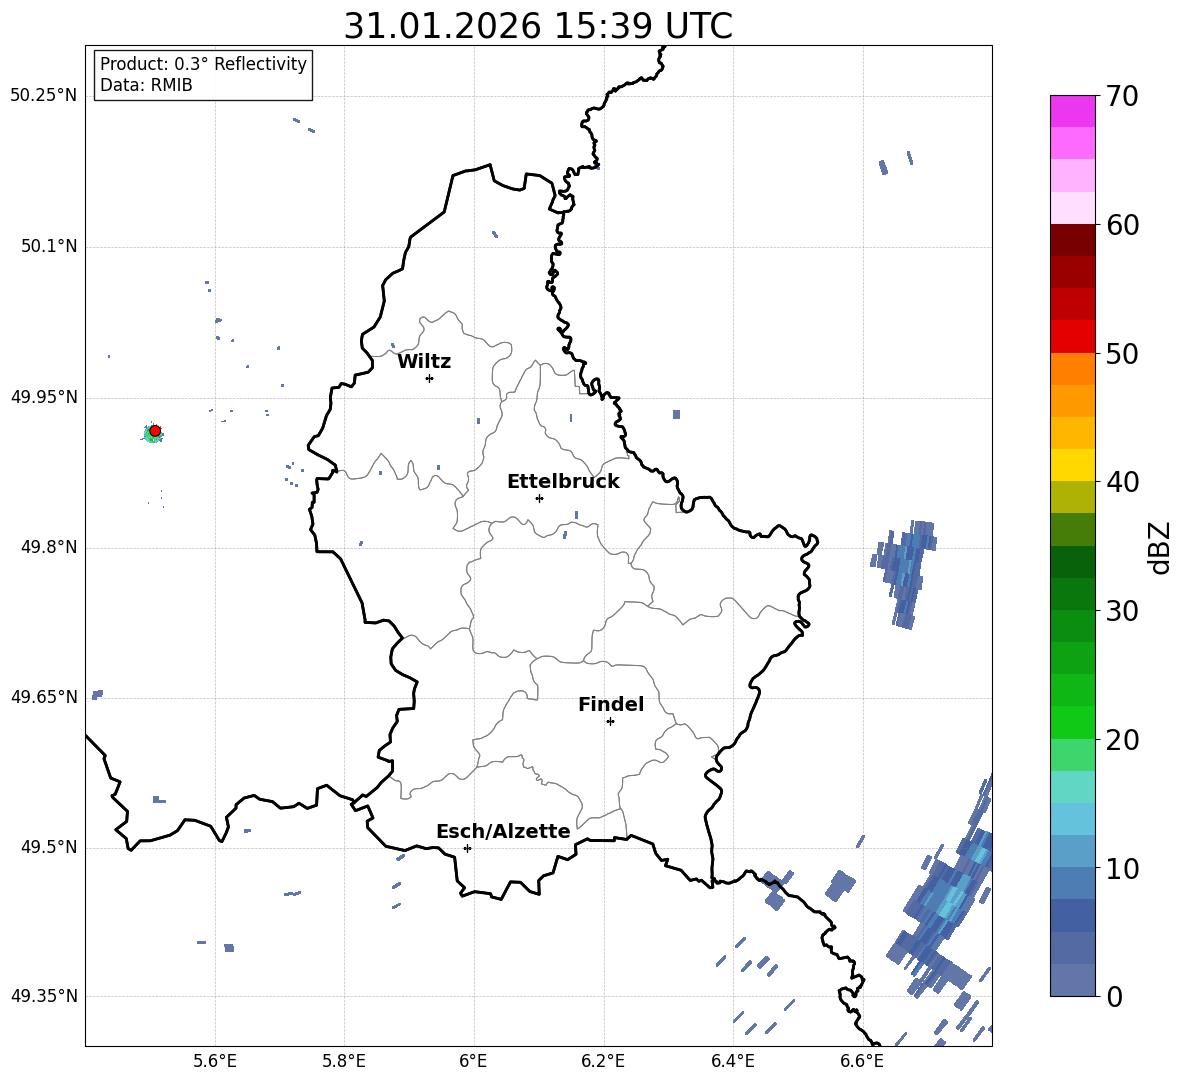This screenshot has height=1081, width=1184.
Task: Click the 30 value on the colorbar
Action: (1122, 611)
